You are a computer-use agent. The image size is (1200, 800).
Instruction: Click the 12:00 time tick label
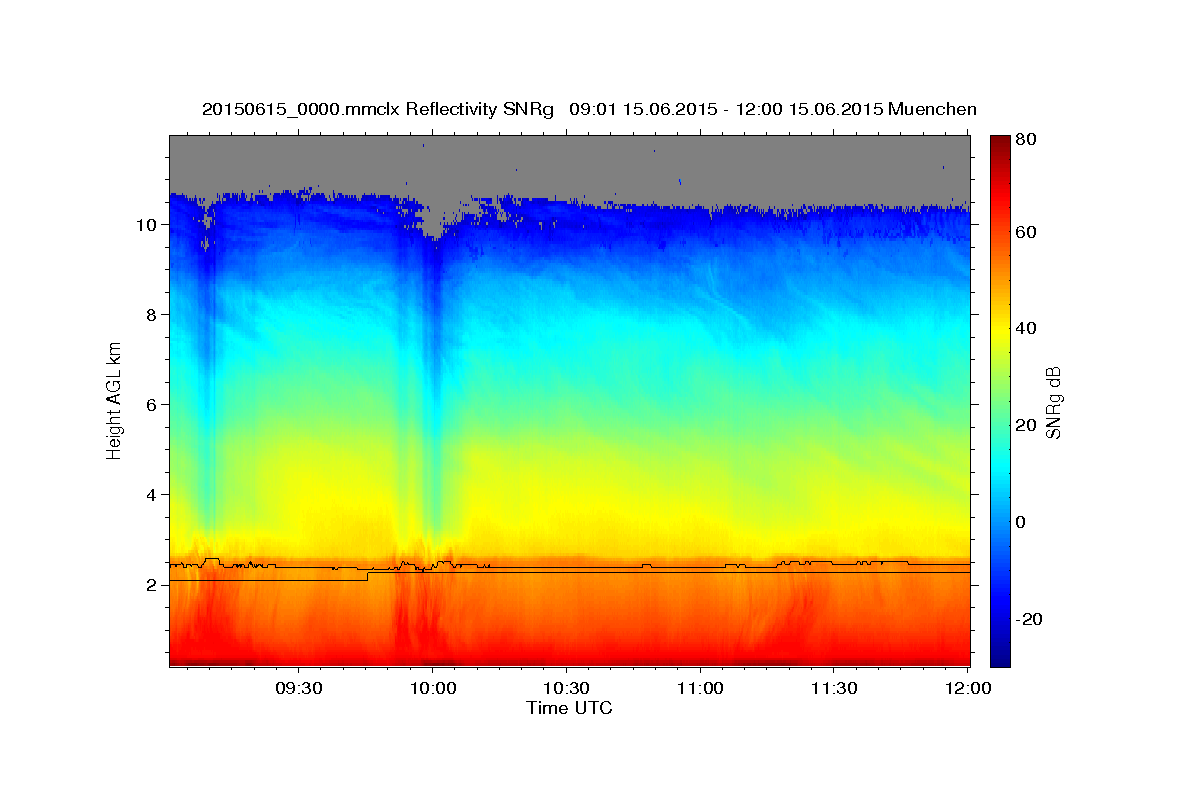[968, 688]
